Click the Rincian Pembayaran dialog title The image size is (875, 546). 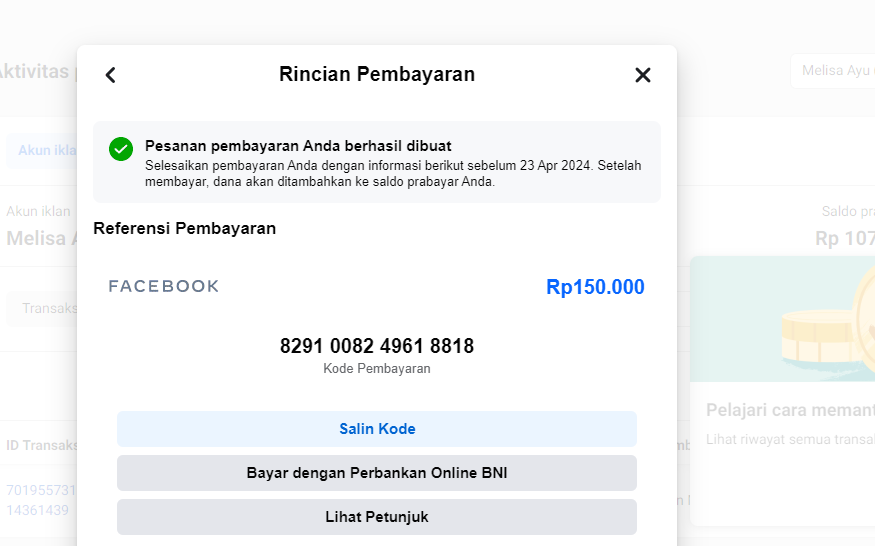pos(377,74)
